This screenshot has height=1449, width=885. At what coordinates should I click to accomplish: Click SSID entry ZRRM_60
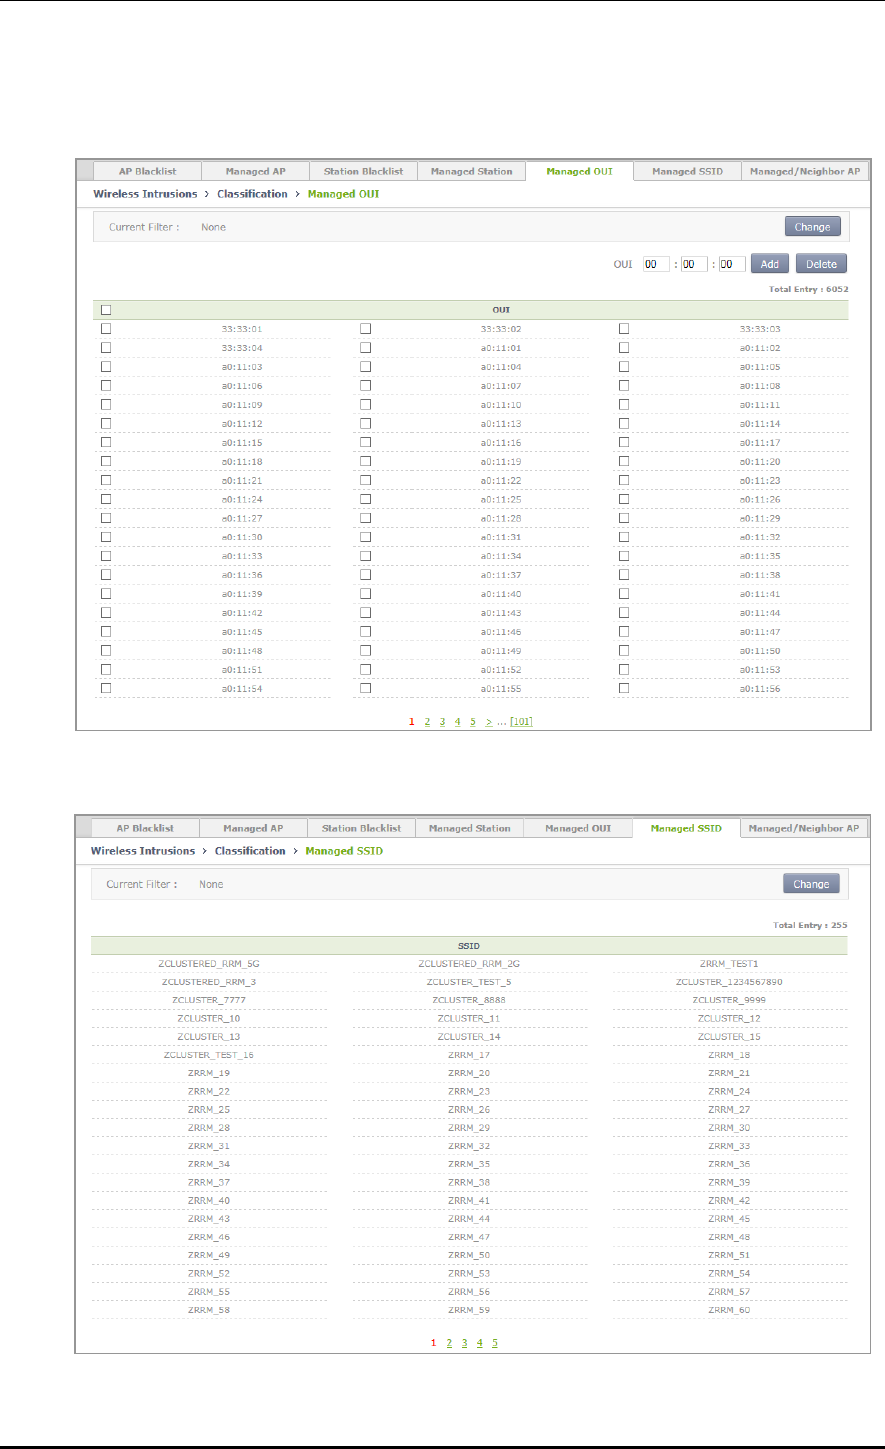click(729, 1310)
